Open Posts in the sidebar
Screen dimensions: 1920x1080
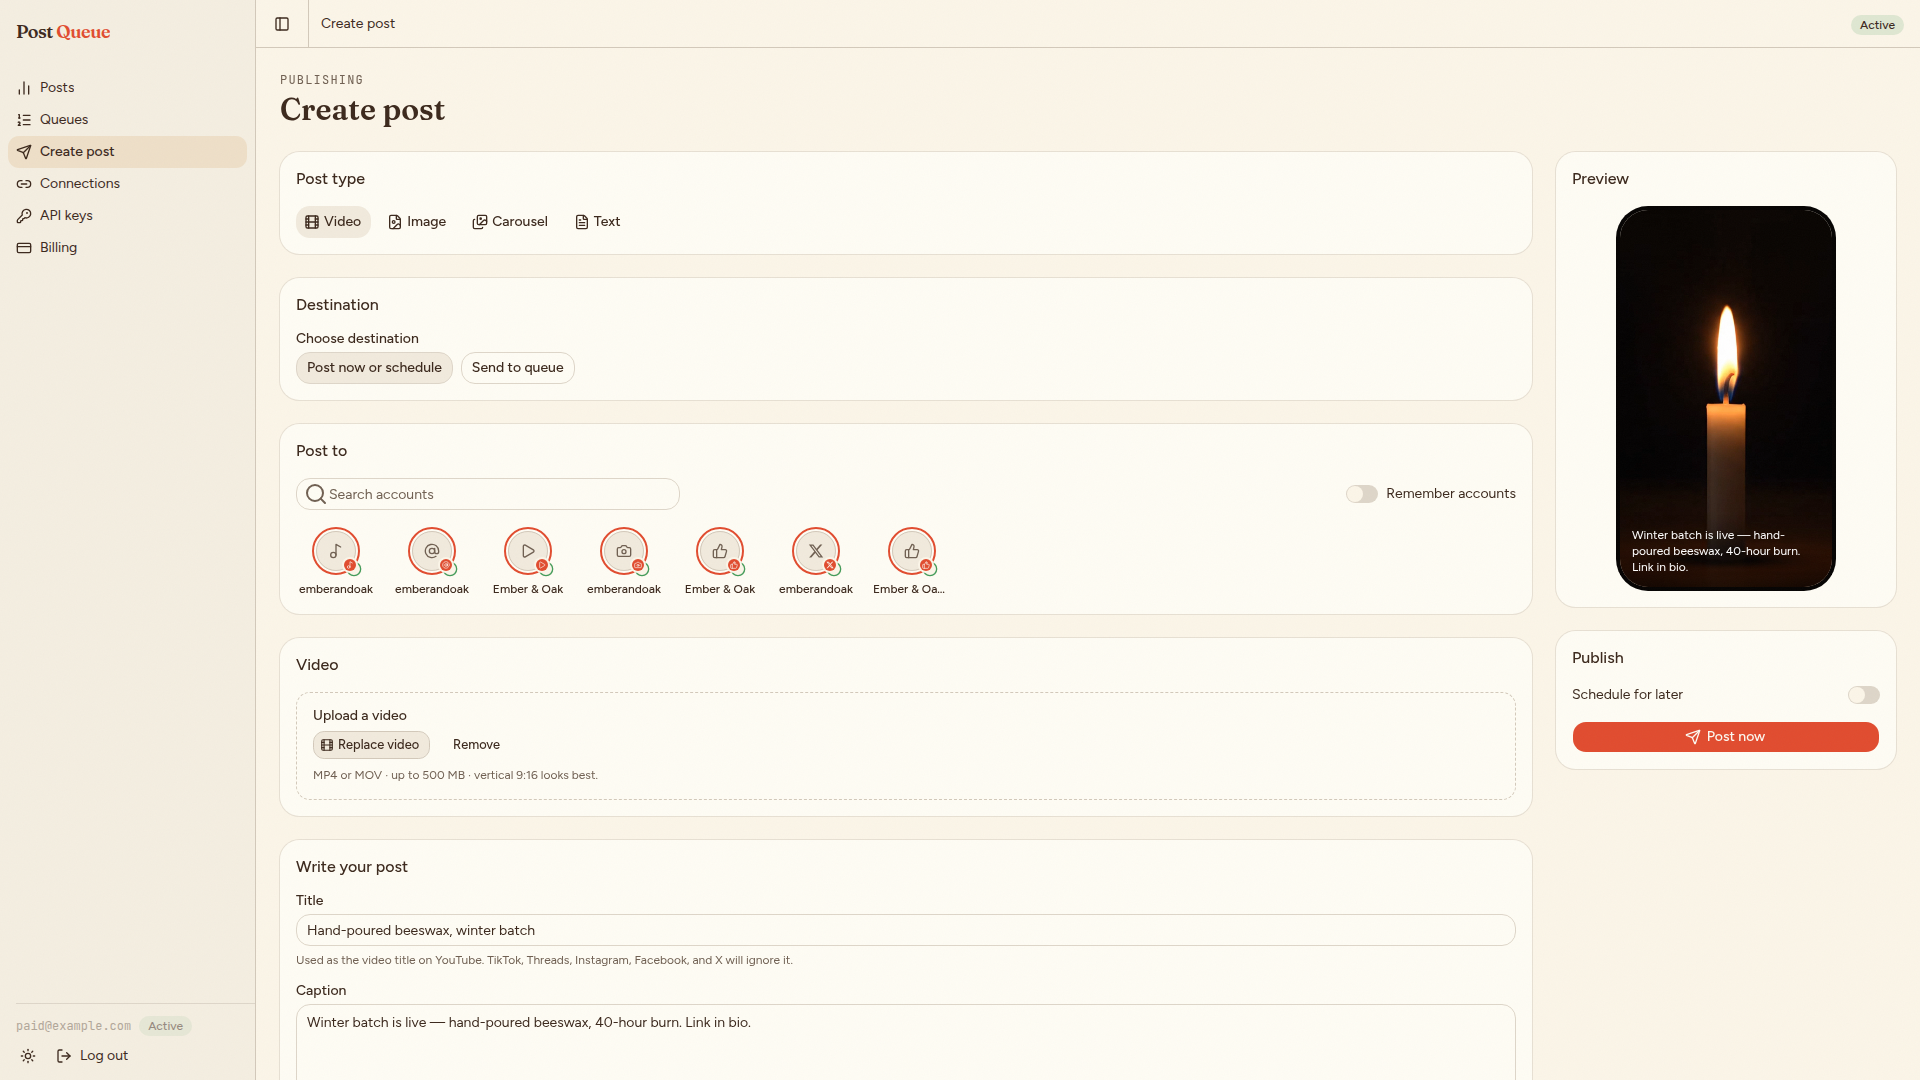(127, 88)
